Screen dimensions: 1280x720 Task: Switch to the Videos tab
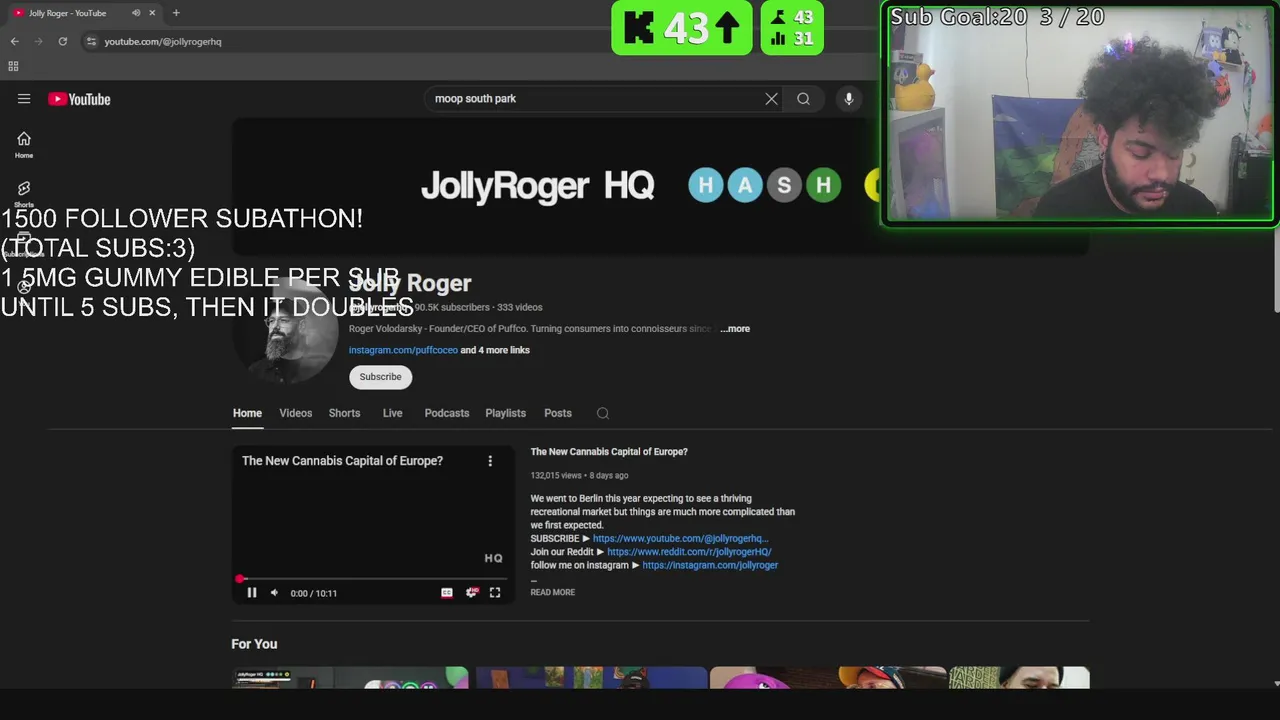point(295,413)
